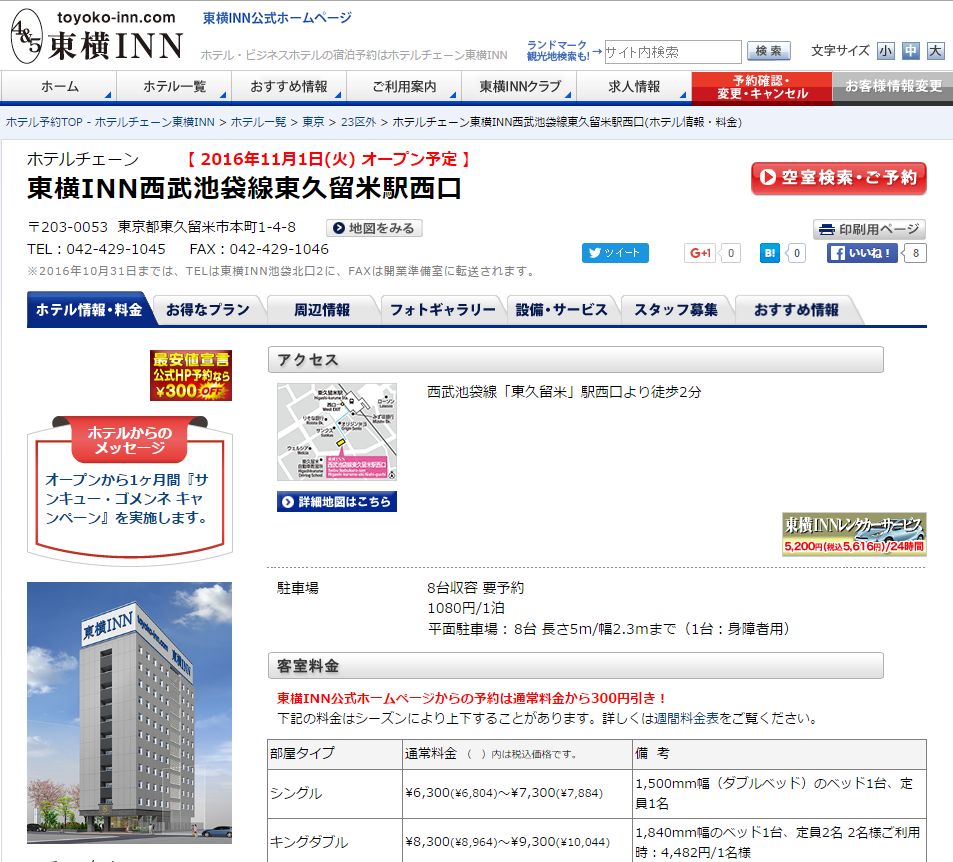The image size is (953, 862).
Task: Open the おすすめ情報 nav menu
Action: pos(289,87)
